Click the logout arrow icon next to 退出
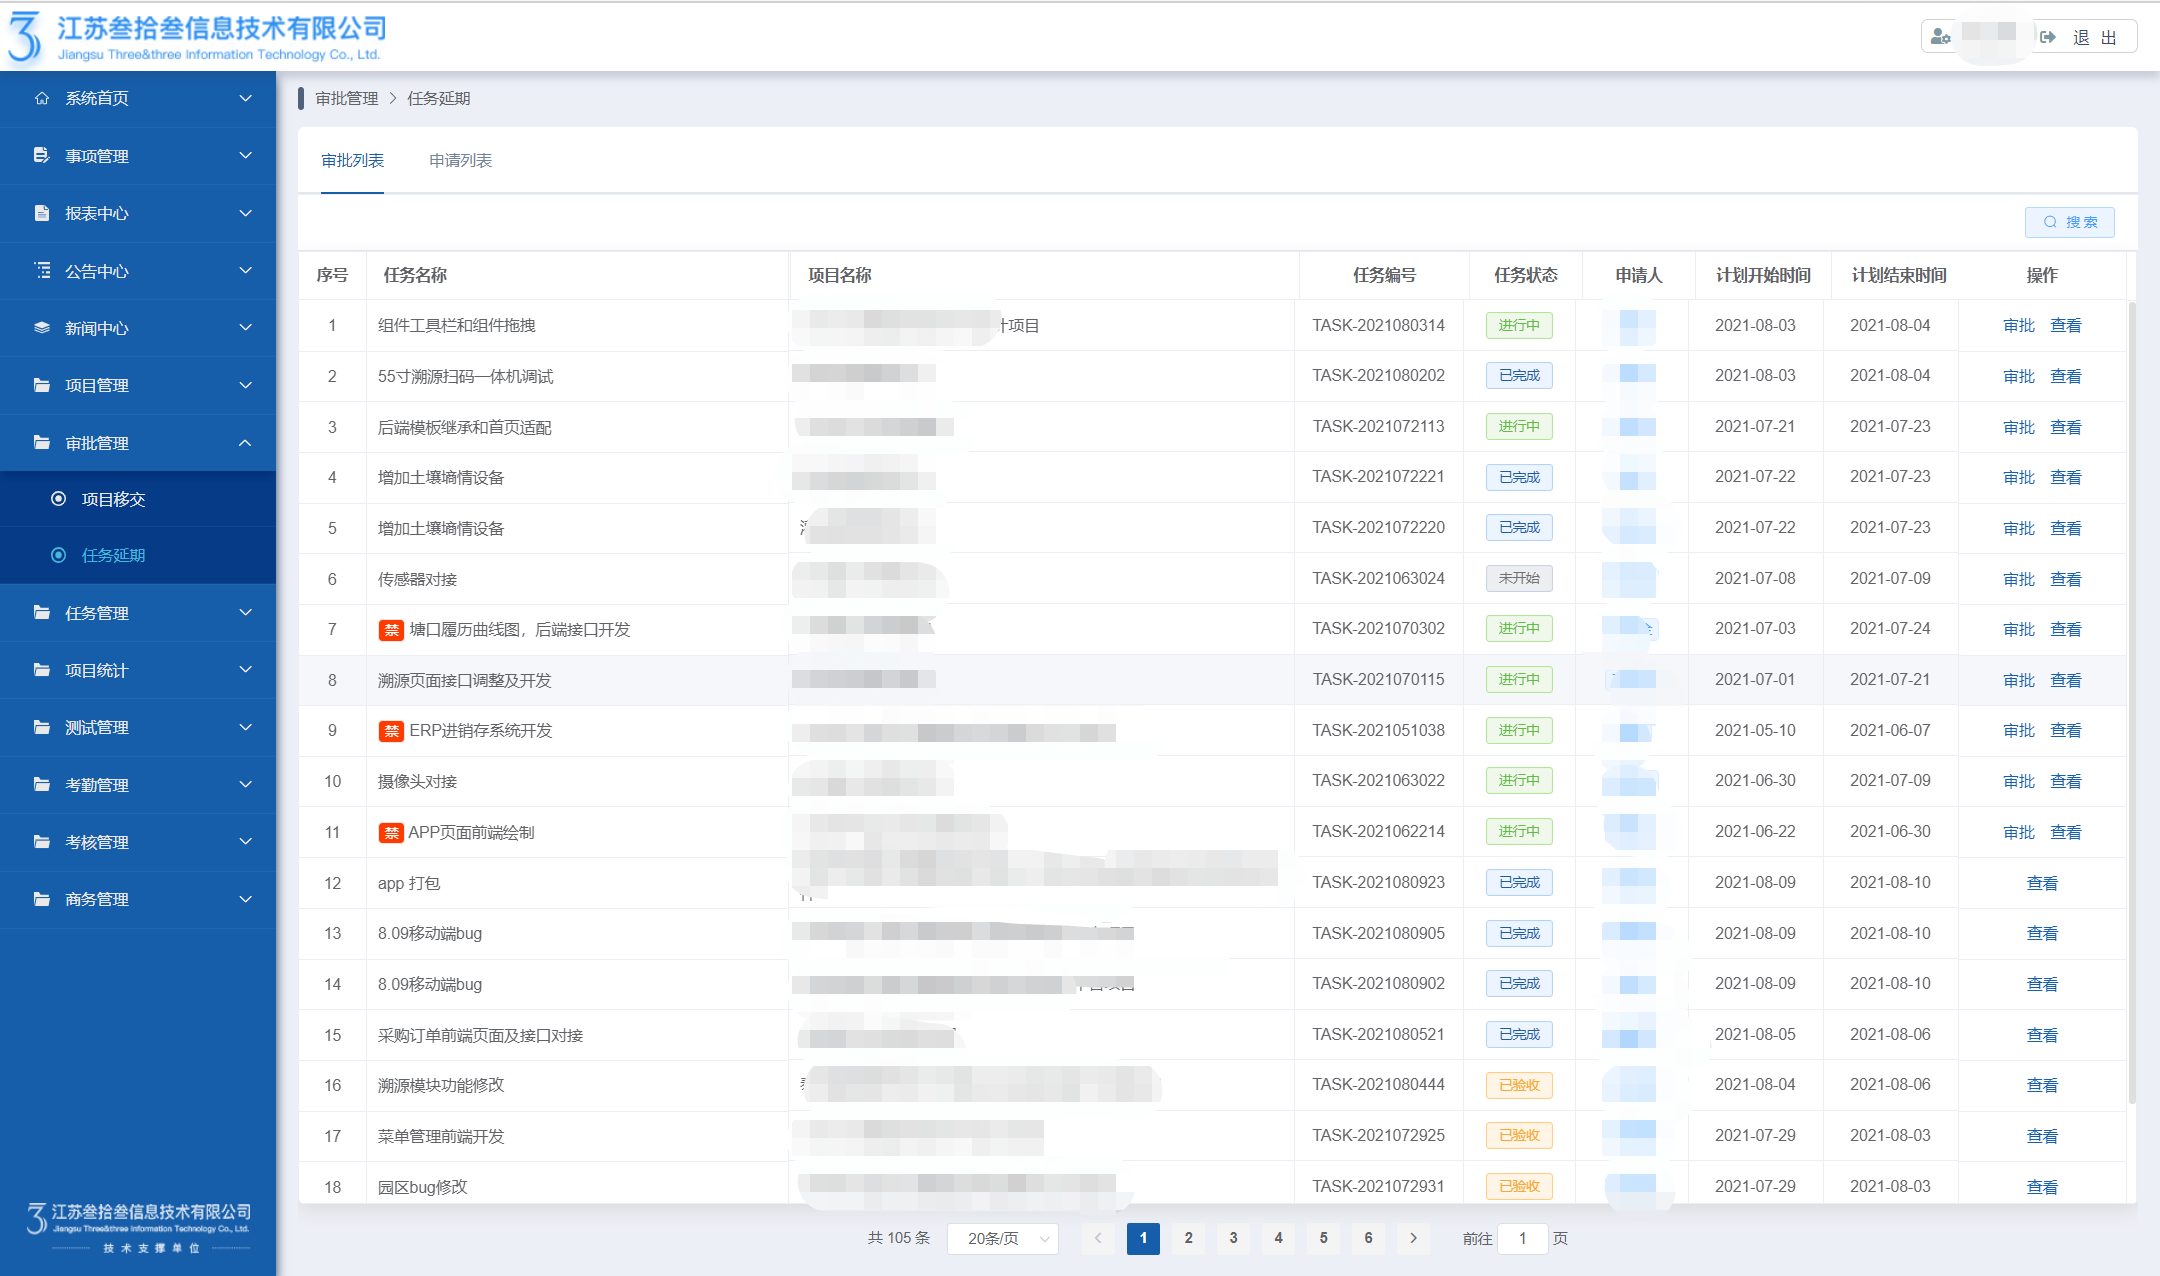The width and height of the screenshot is (2160, 1276). tap(2048, 37)
